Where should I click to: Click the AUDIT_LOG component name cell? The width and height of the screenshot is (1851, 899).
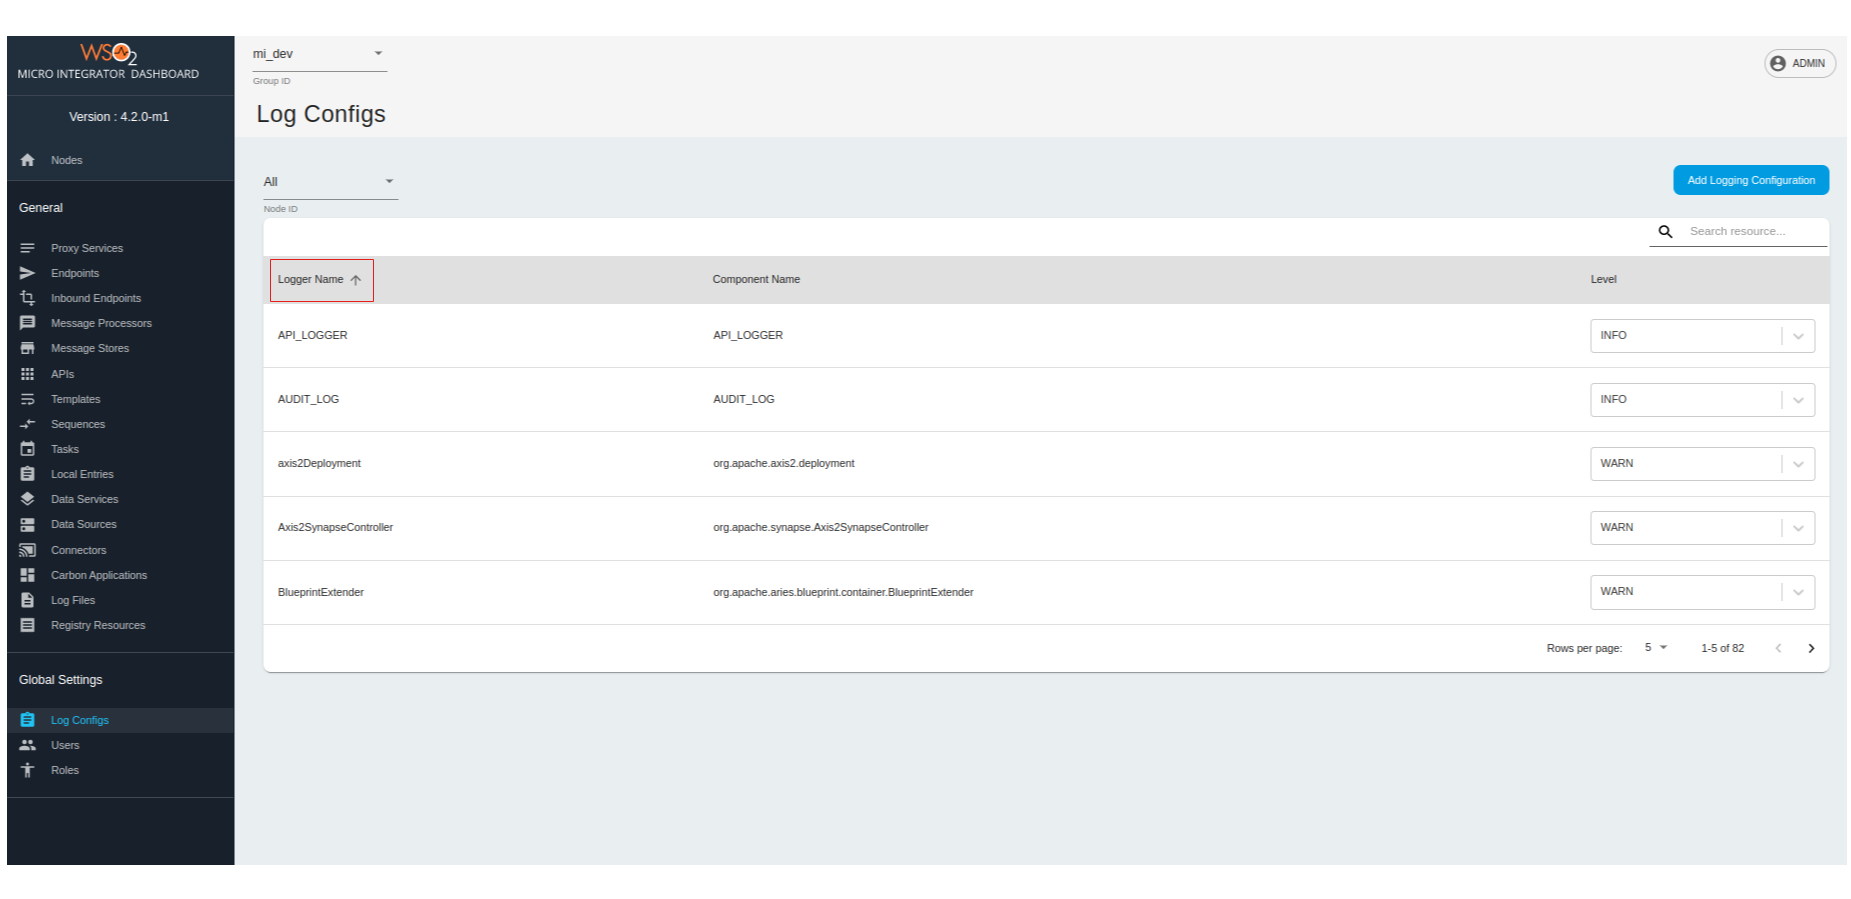coord(743,400)
